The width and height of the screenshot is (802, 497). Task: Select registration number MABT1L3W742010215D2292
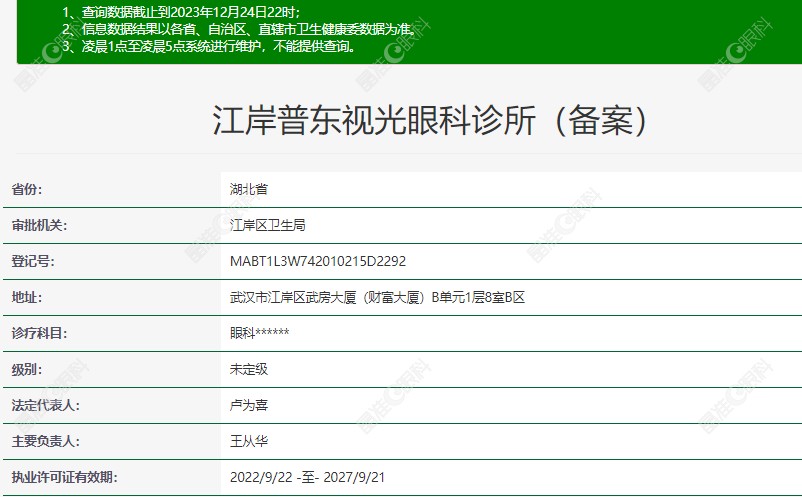click(318, 261)
